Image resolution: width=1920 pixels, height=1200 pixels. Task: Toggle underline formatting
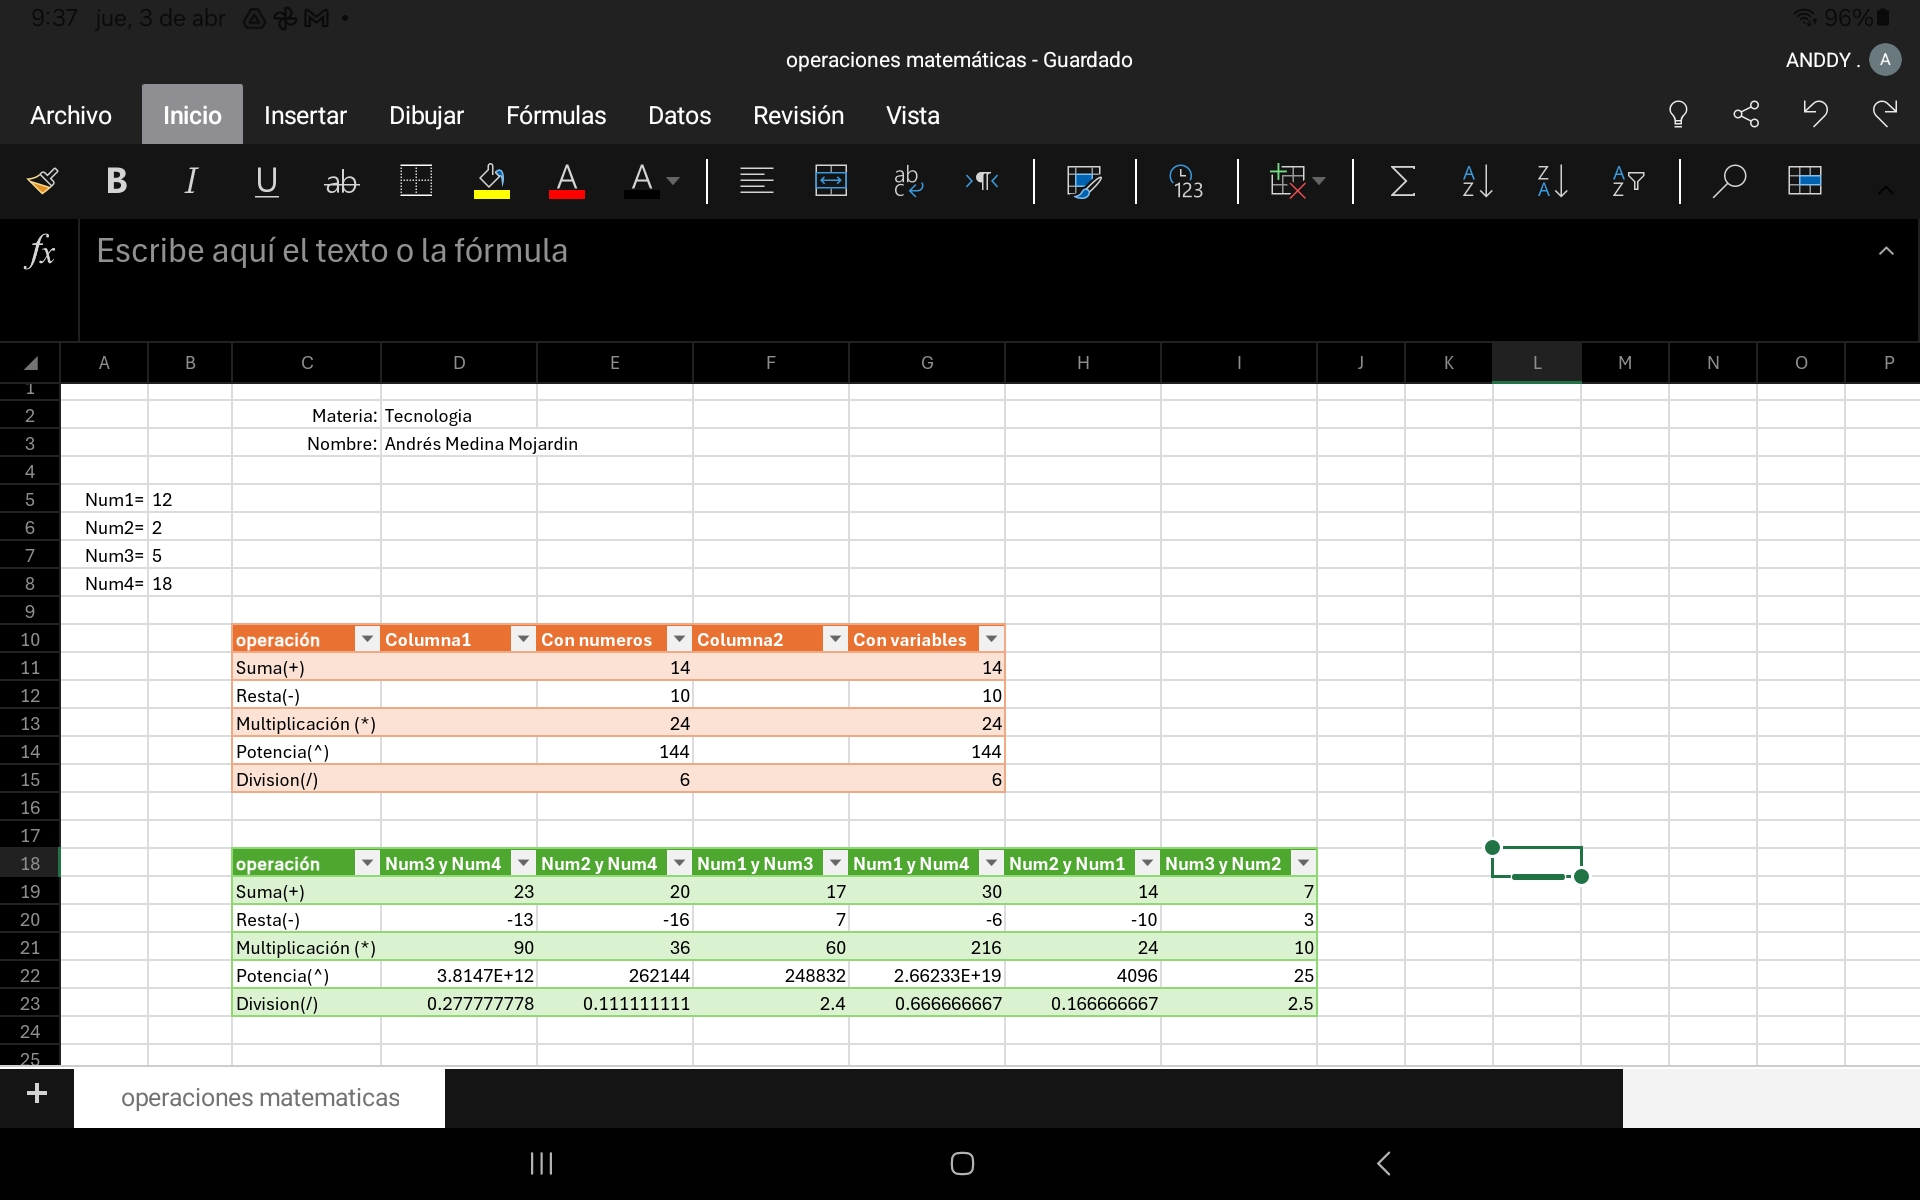tap(266, 181)
